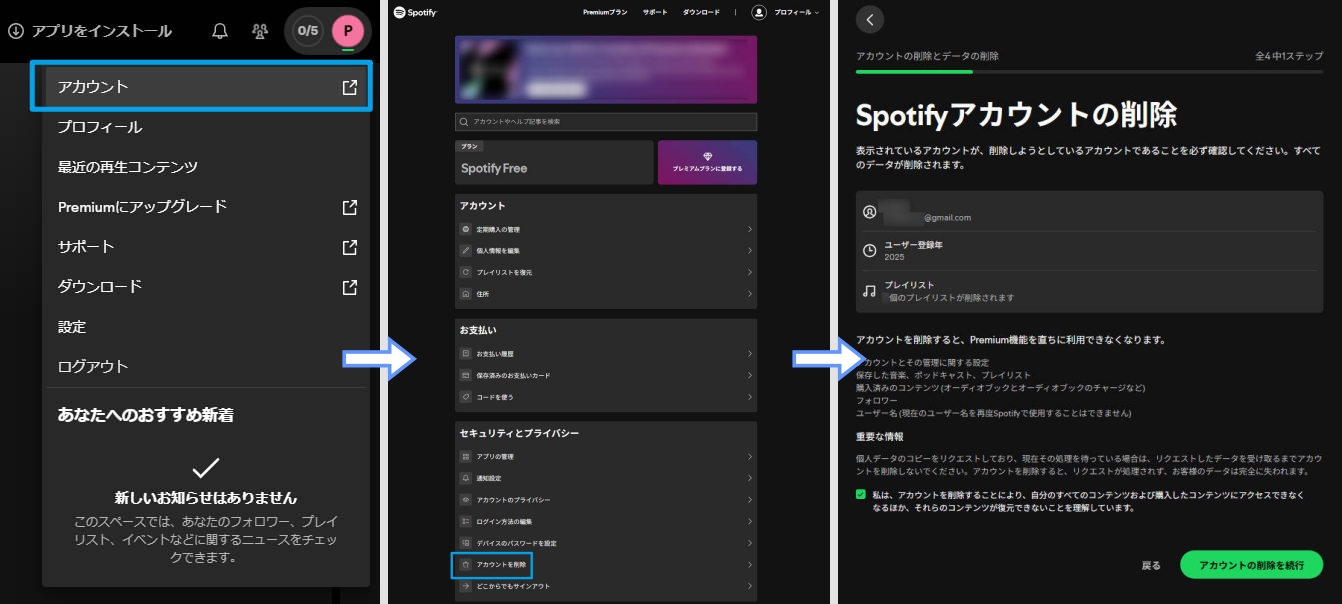This screenshot has height=604, width=1342.
Task: Click the green deletion progress bar
Action: pos(914,71)
